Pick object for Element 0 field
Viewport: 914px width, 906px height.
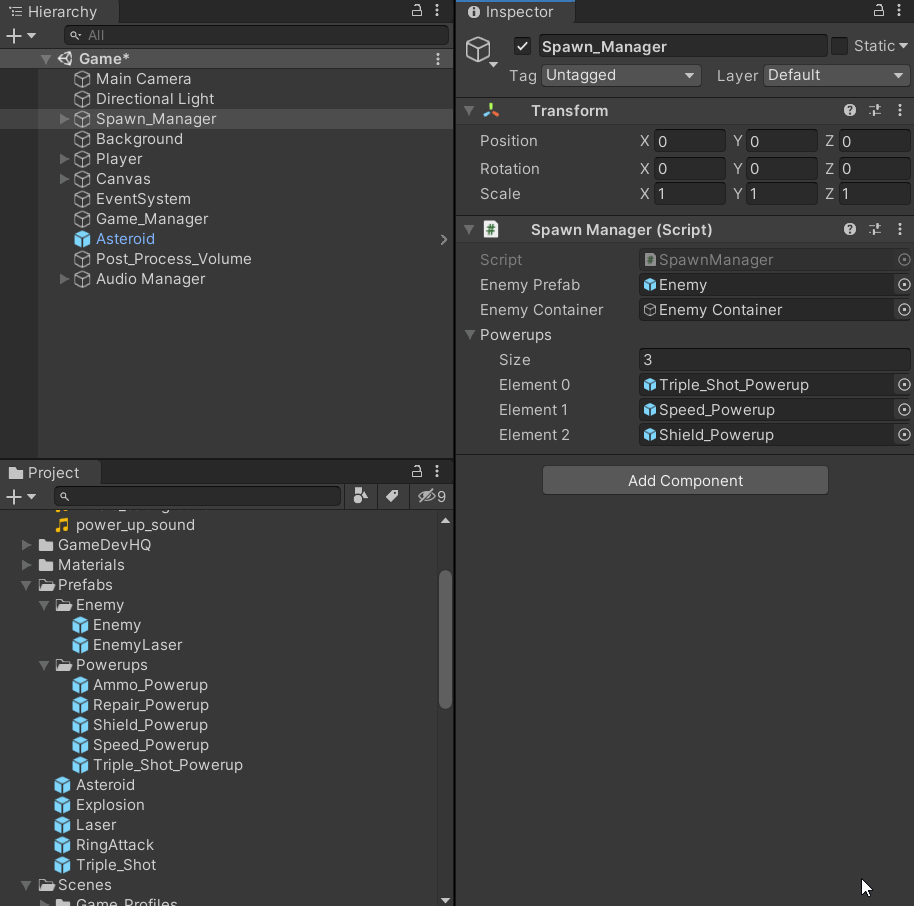[904, 385]
